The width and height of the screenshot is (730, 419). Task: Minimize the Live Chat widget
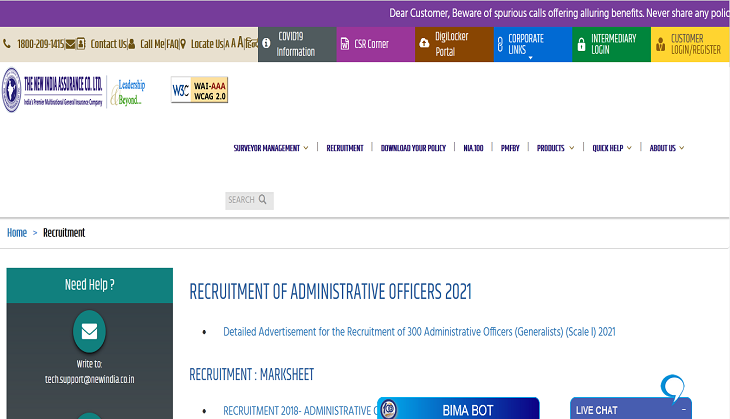[683, 410]
